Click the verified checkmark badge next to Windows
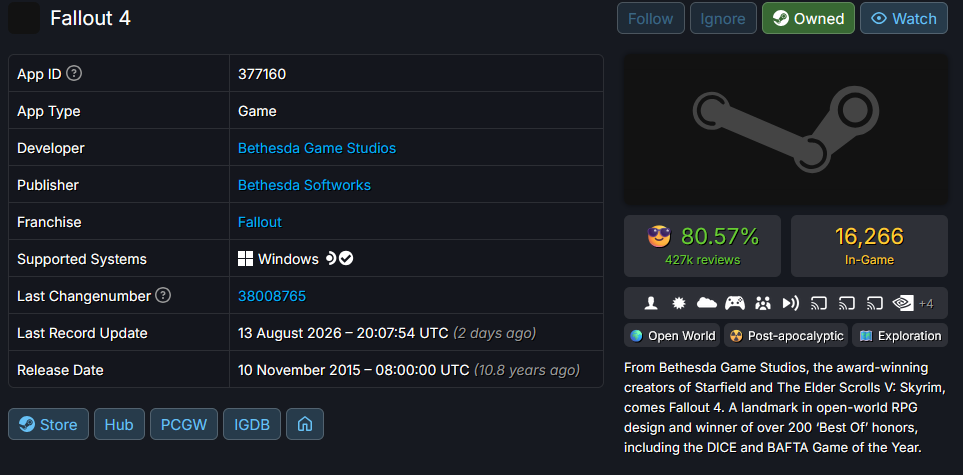 pos(346,259)
